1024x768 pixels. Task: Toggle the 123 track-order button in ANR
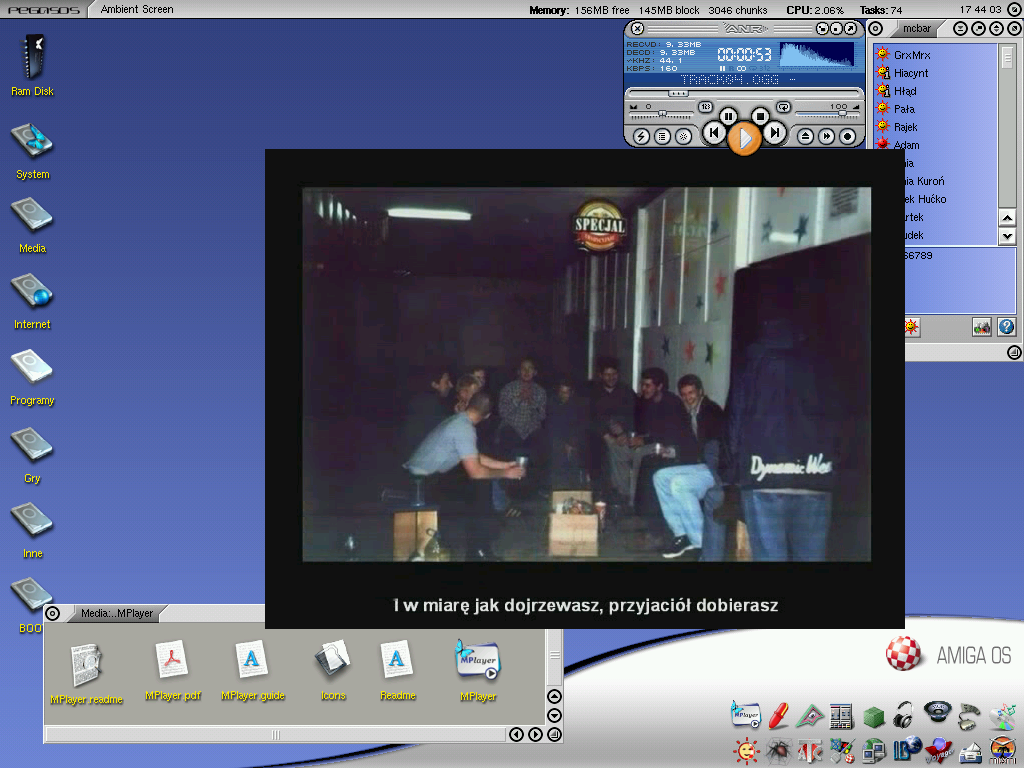[705, 106]
